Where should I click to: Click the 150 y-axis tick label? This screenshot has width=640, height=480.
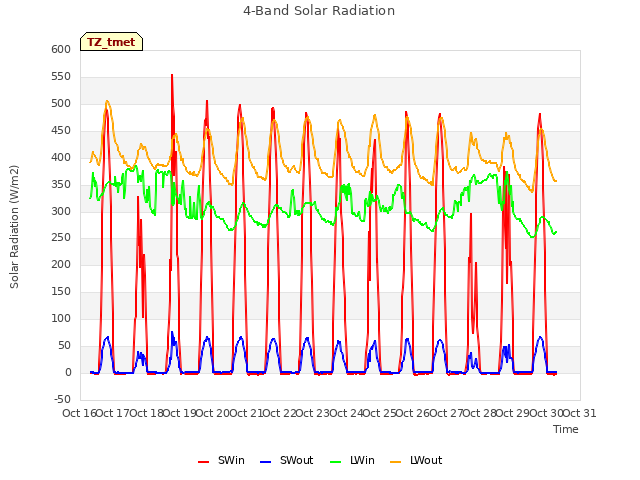tap(61, 291)
